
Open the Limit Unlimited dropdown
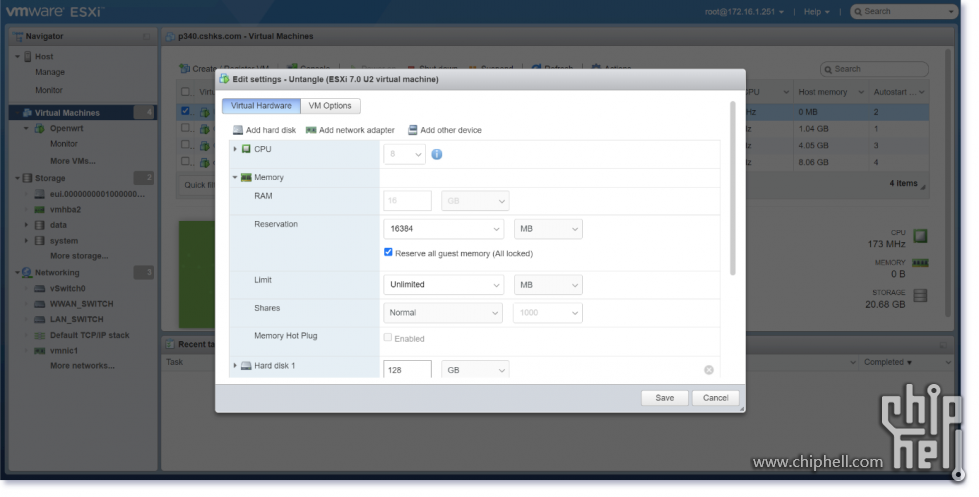click(x=443, y=284)
